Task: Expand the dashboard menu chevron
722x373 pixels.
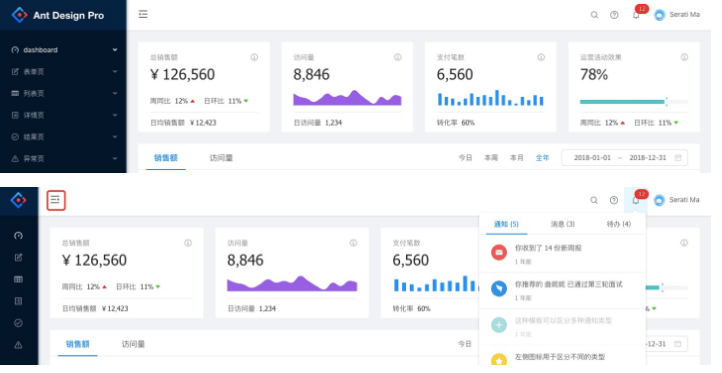Action: tap(116, 51)
